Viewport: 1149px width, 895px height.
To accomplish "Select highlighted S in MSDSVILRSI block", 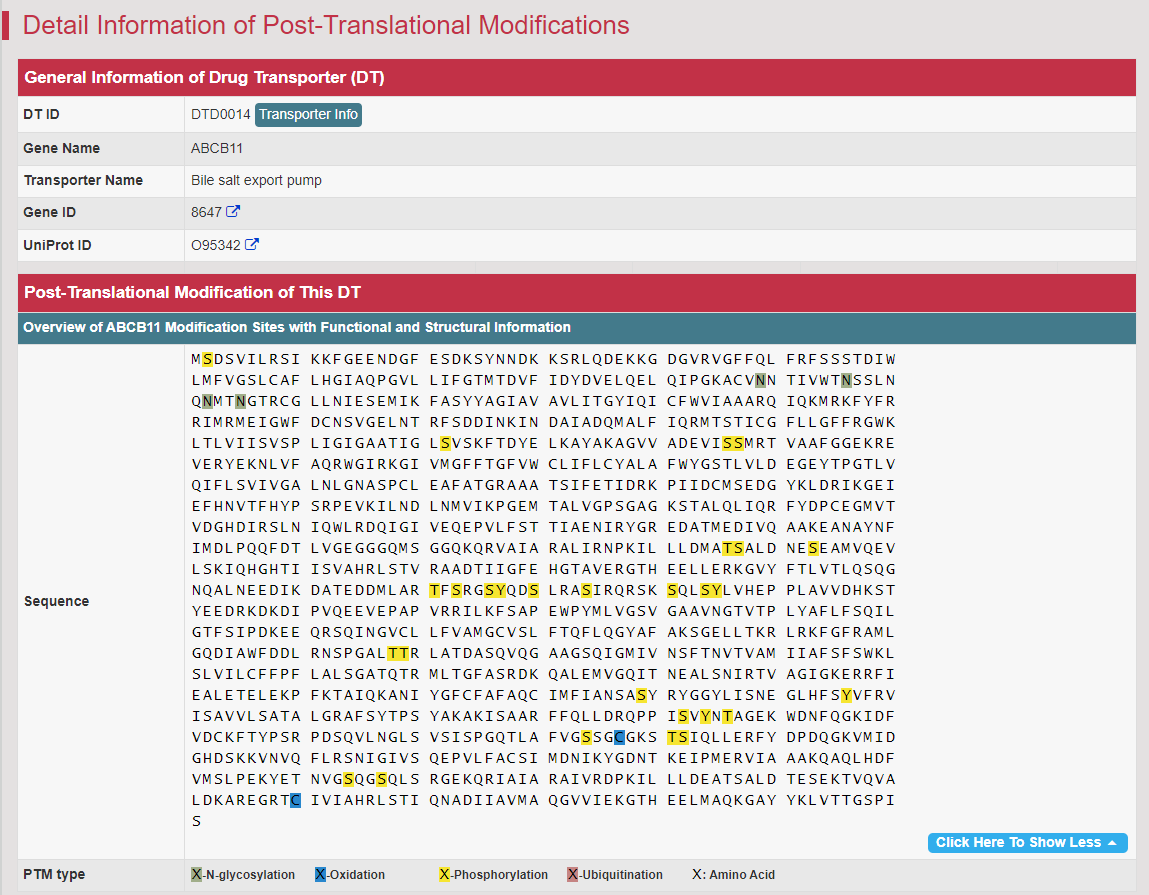I will tap(207, 359).
